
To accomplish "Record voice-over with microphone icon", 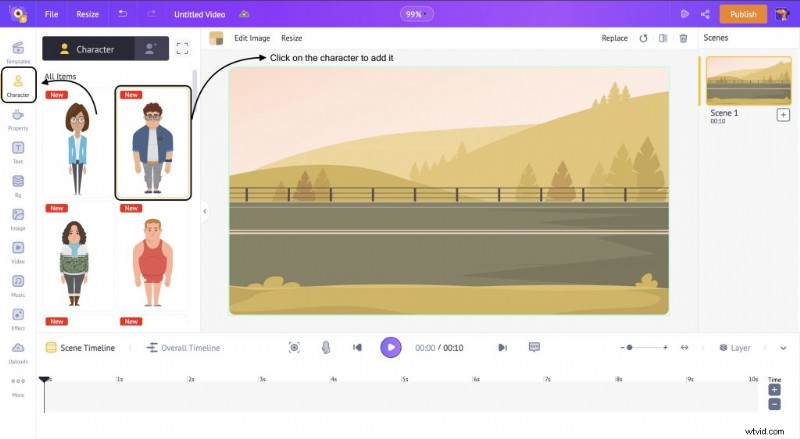I will tap(326, 348).
